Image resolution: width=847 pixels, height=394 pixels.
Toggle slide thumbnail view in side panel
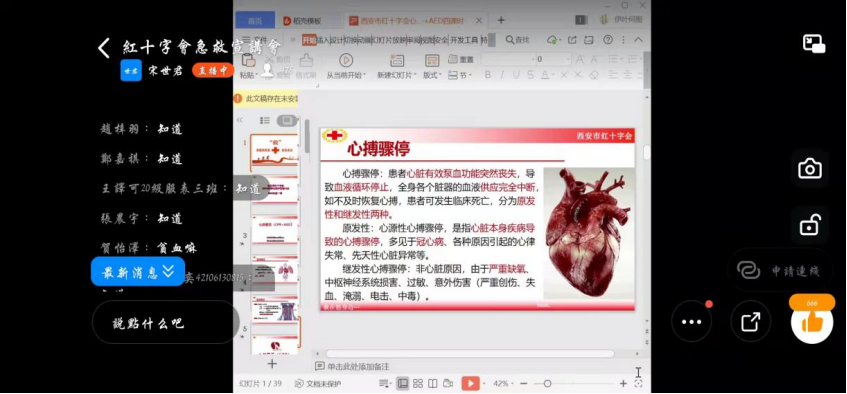tap(287, 120)
